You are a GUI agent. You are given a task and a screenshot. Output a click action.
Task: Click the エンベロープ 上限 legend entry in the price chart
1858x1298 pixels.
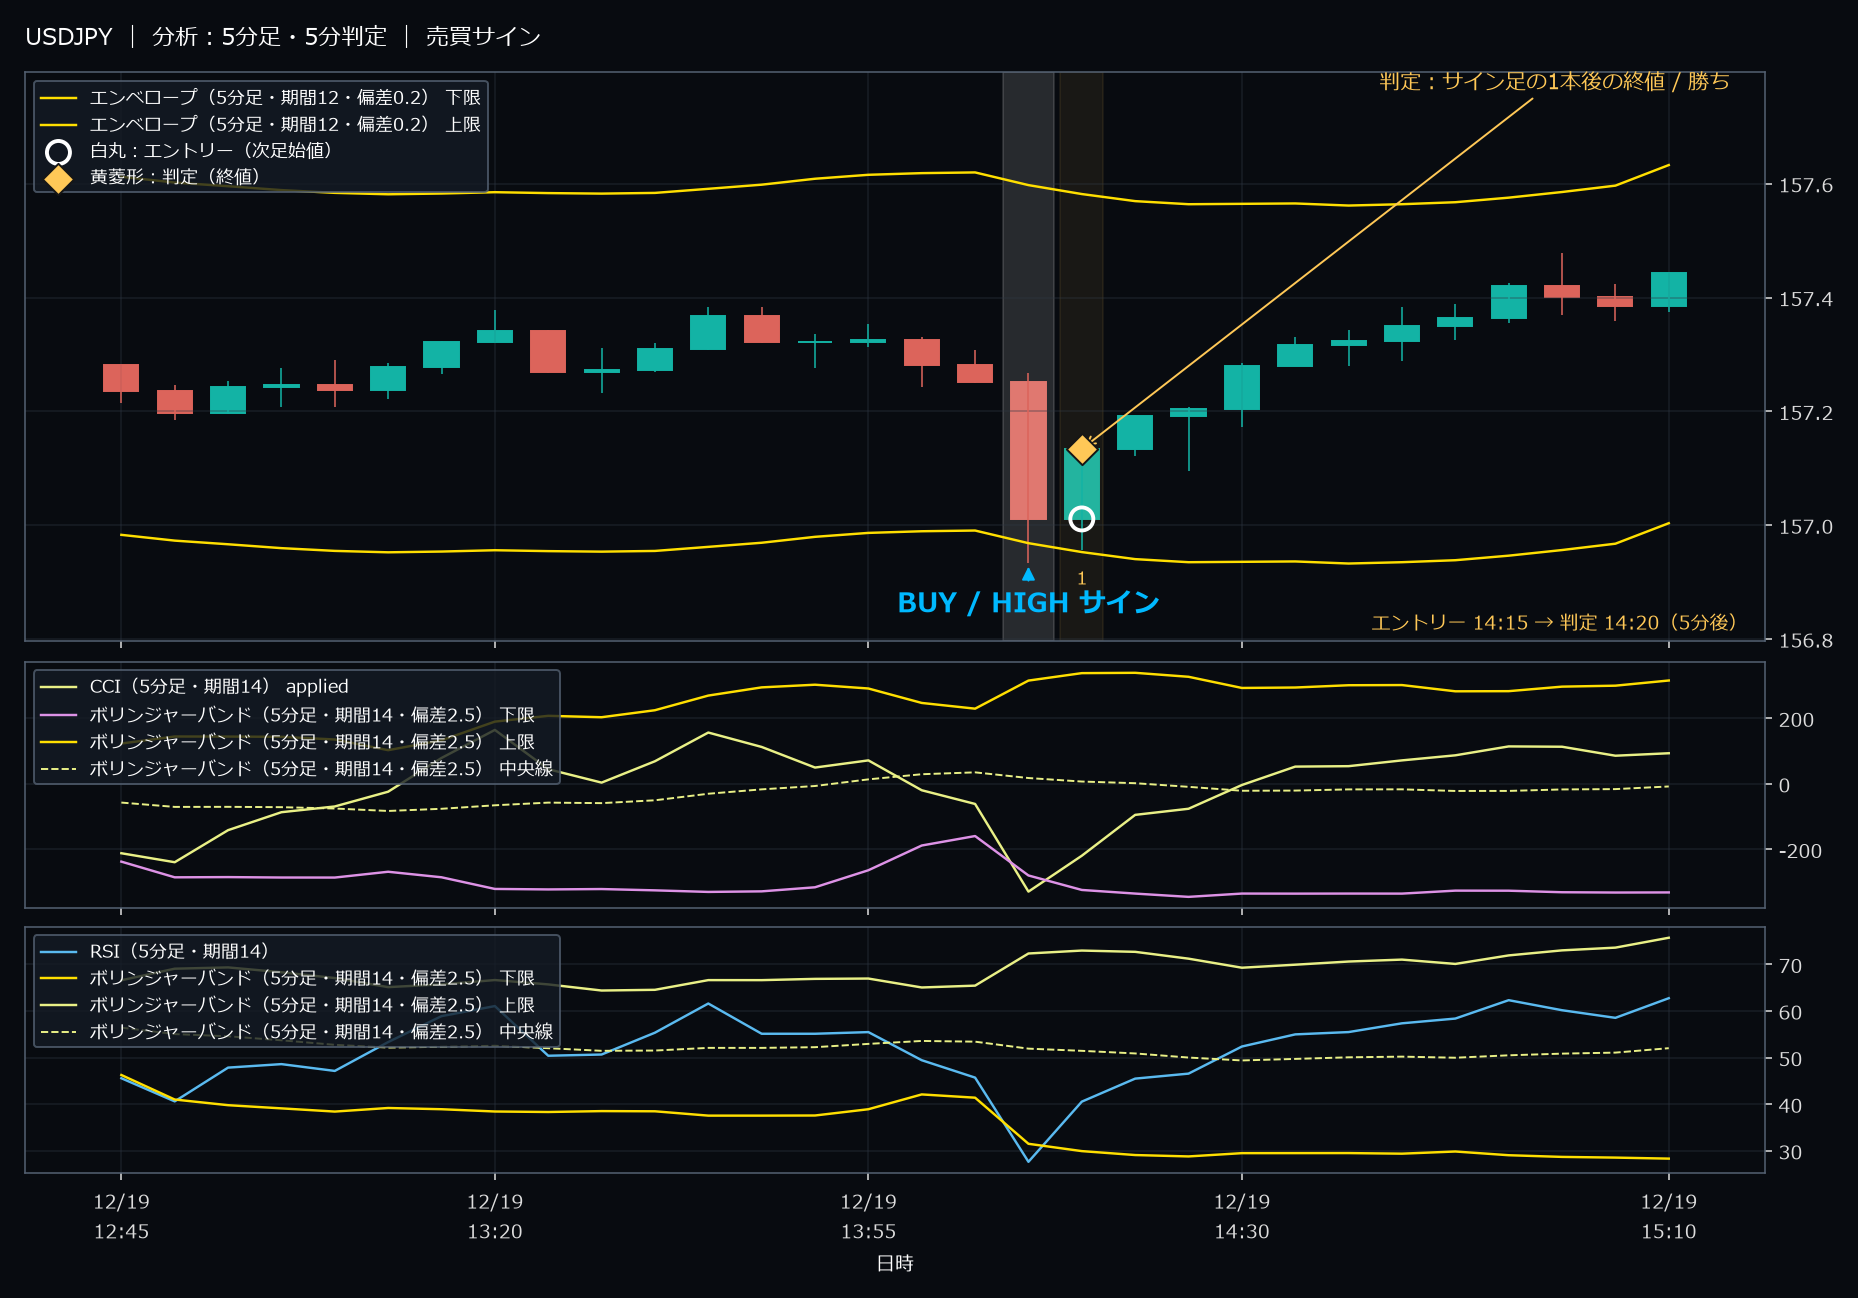pos(261,124)
